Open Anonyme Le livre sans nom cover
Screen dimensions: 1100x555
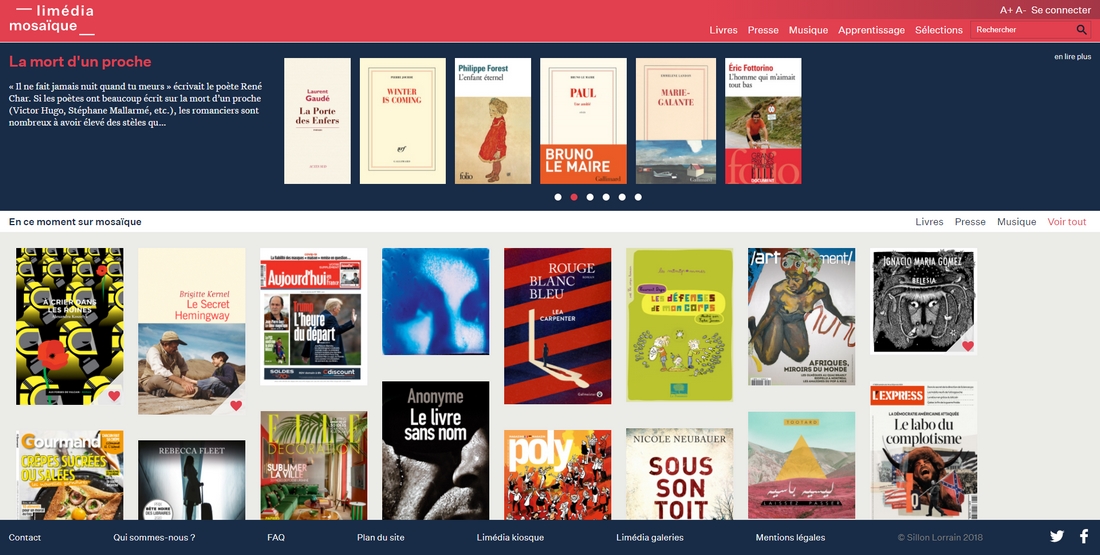(436, 450)
